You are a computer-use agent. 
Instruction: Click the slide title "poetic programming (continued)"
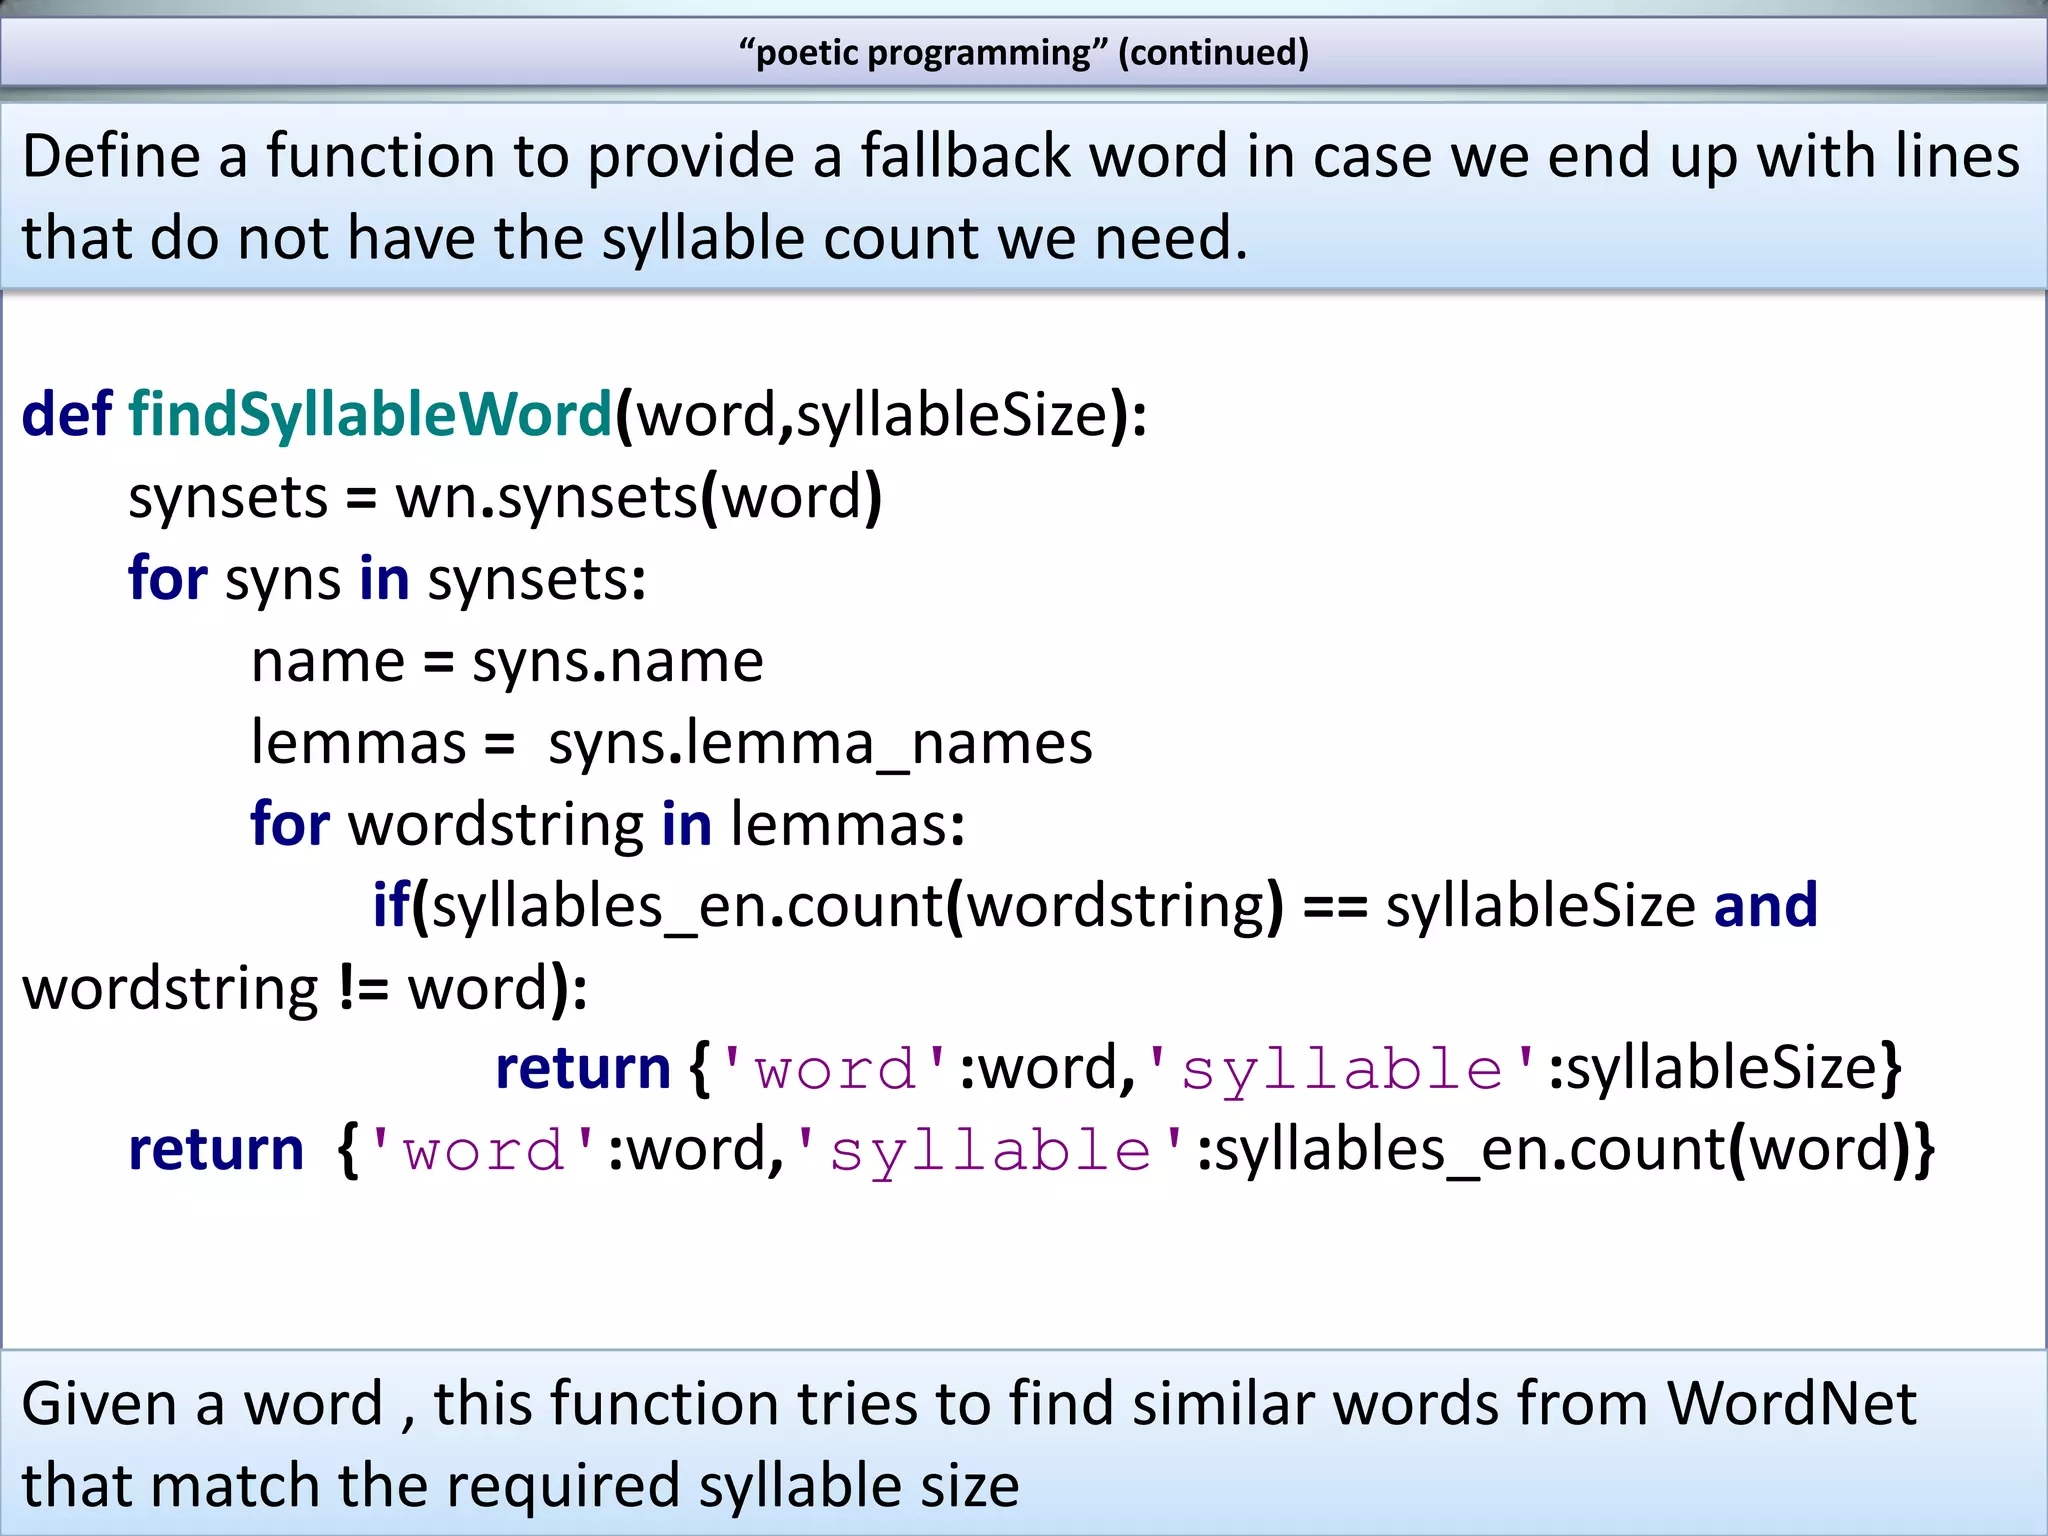pyautogui.click(x=1023, y=52)
